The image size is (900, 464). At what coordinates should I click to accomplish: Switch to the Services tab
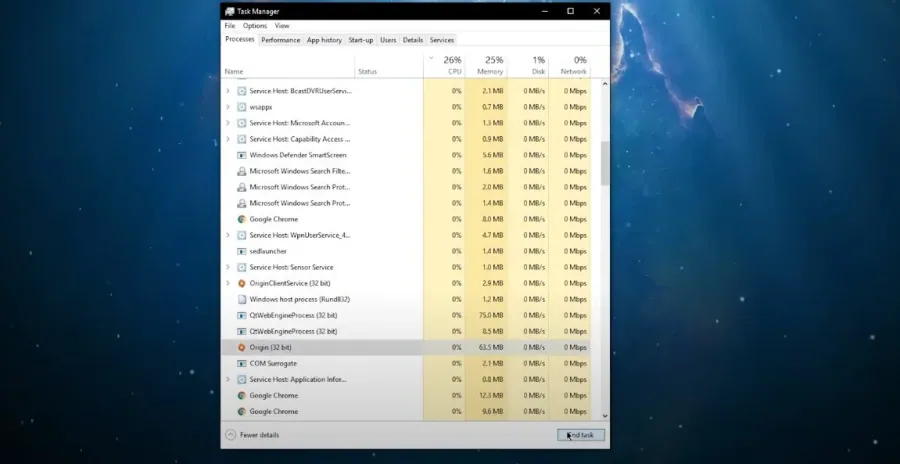(442, 40)
